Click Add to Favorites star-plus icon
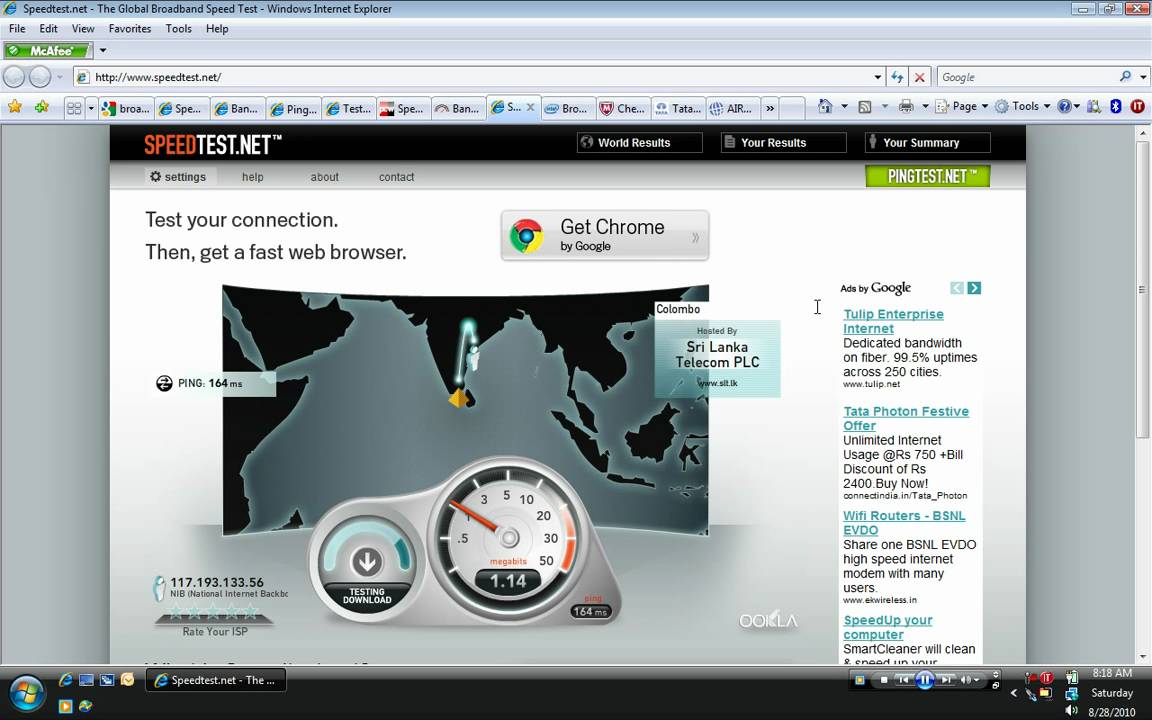The image size is (1152, 720). (x=42, y=107)
